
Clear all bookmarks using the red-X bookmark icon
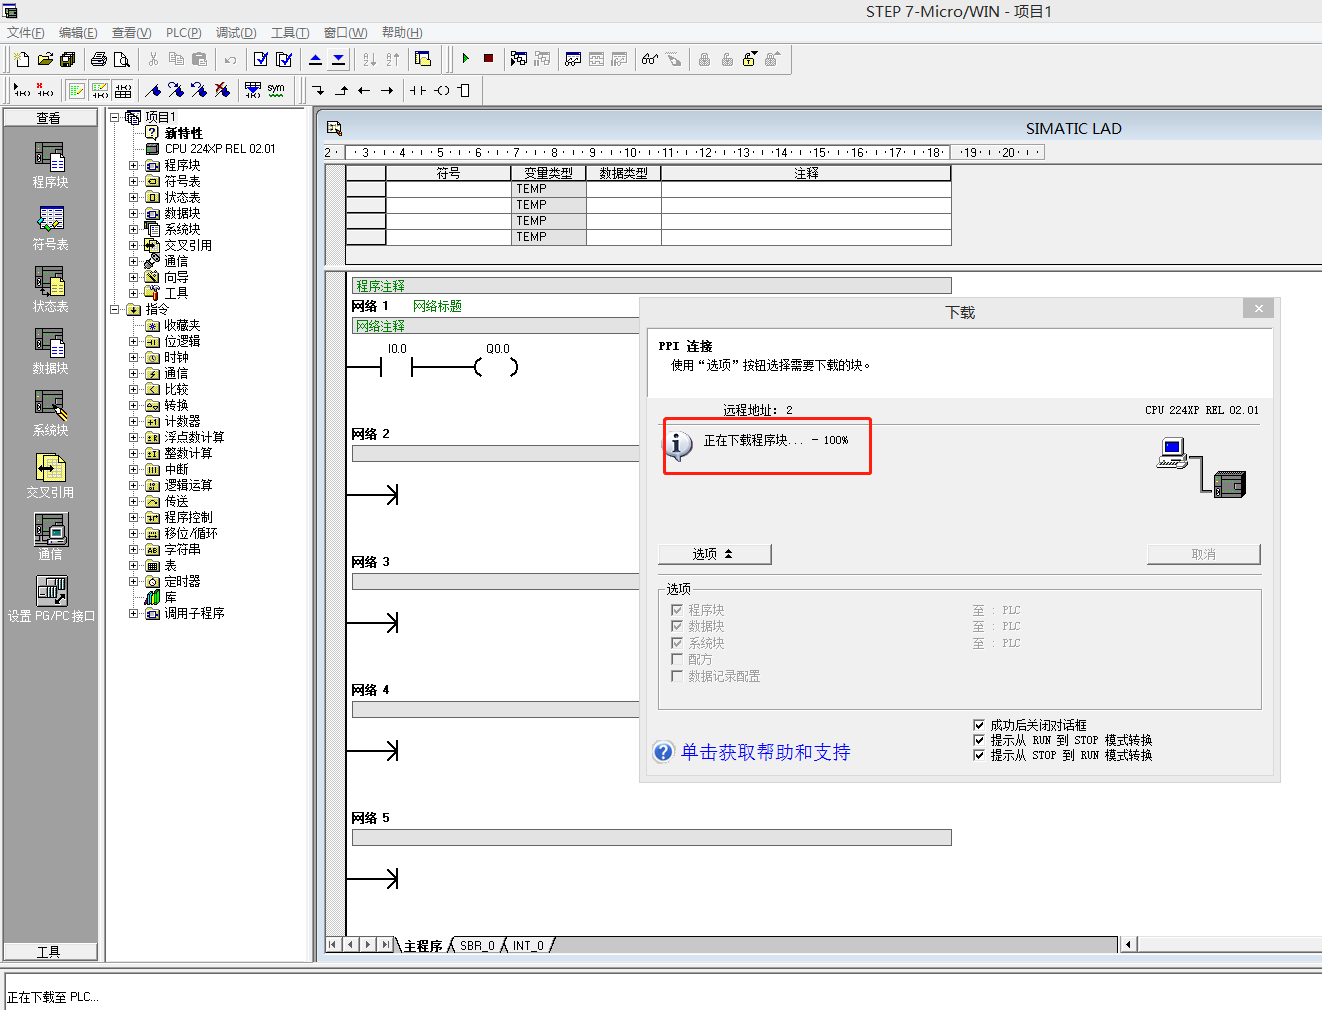[222, 90]
